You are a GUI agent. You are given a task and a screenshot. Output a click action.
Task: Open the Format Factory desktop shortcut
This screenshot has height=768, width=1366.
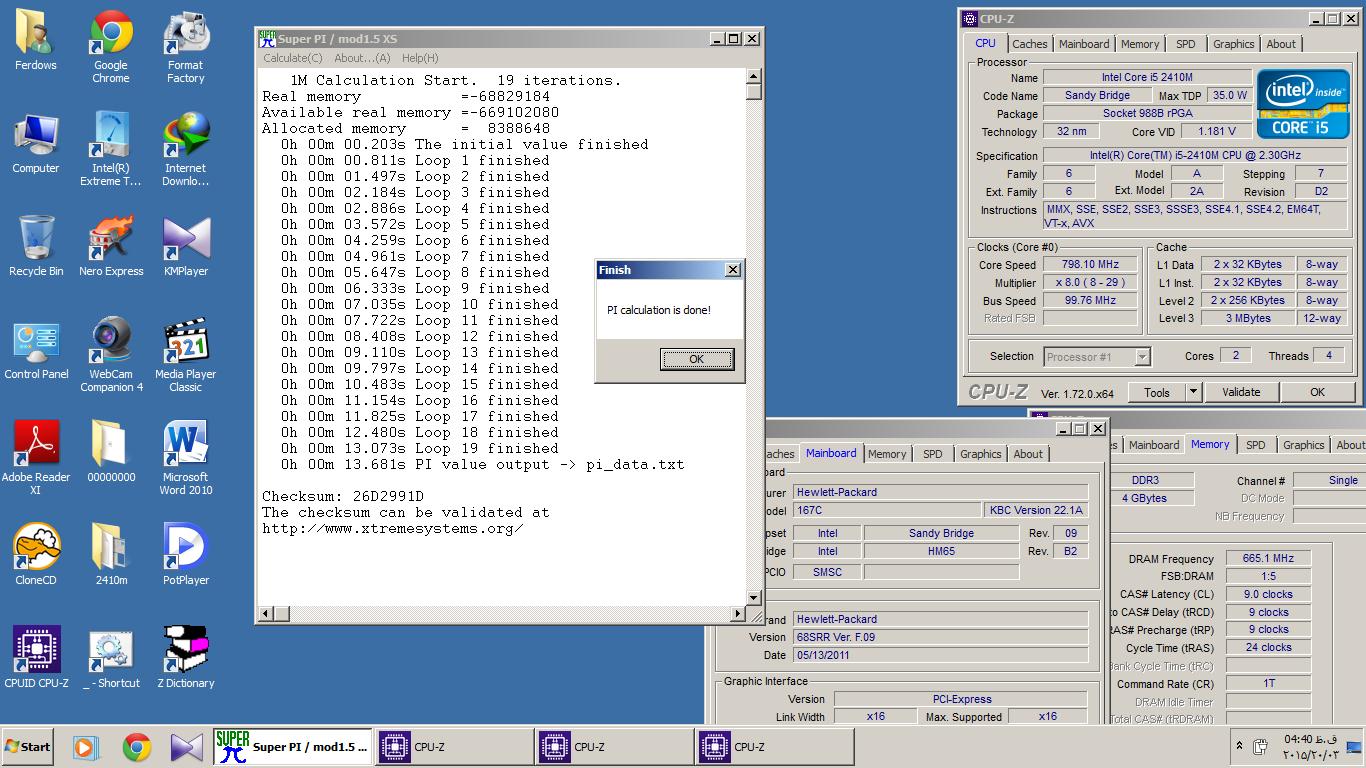pyautogui.click(x=185, y=47)
